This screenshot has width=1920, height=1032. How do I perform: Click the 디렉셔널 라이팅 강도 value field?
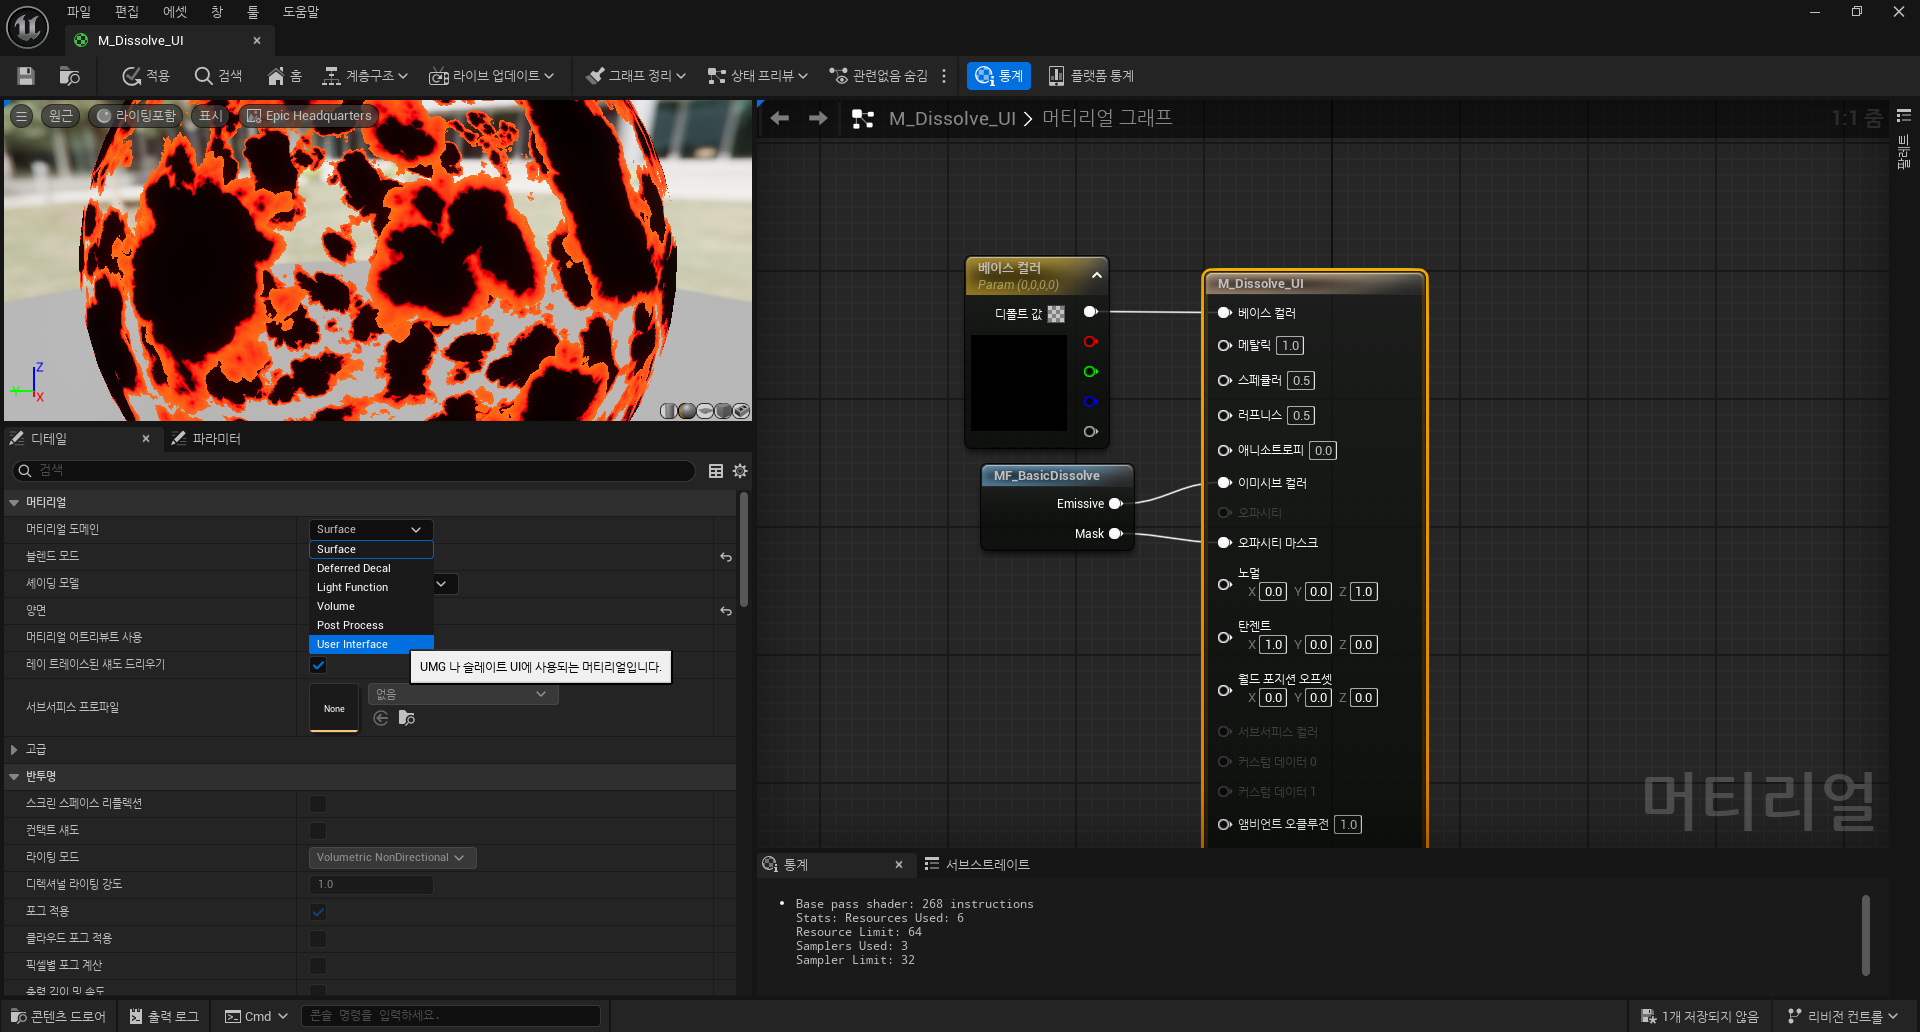[x=371, y=885]
